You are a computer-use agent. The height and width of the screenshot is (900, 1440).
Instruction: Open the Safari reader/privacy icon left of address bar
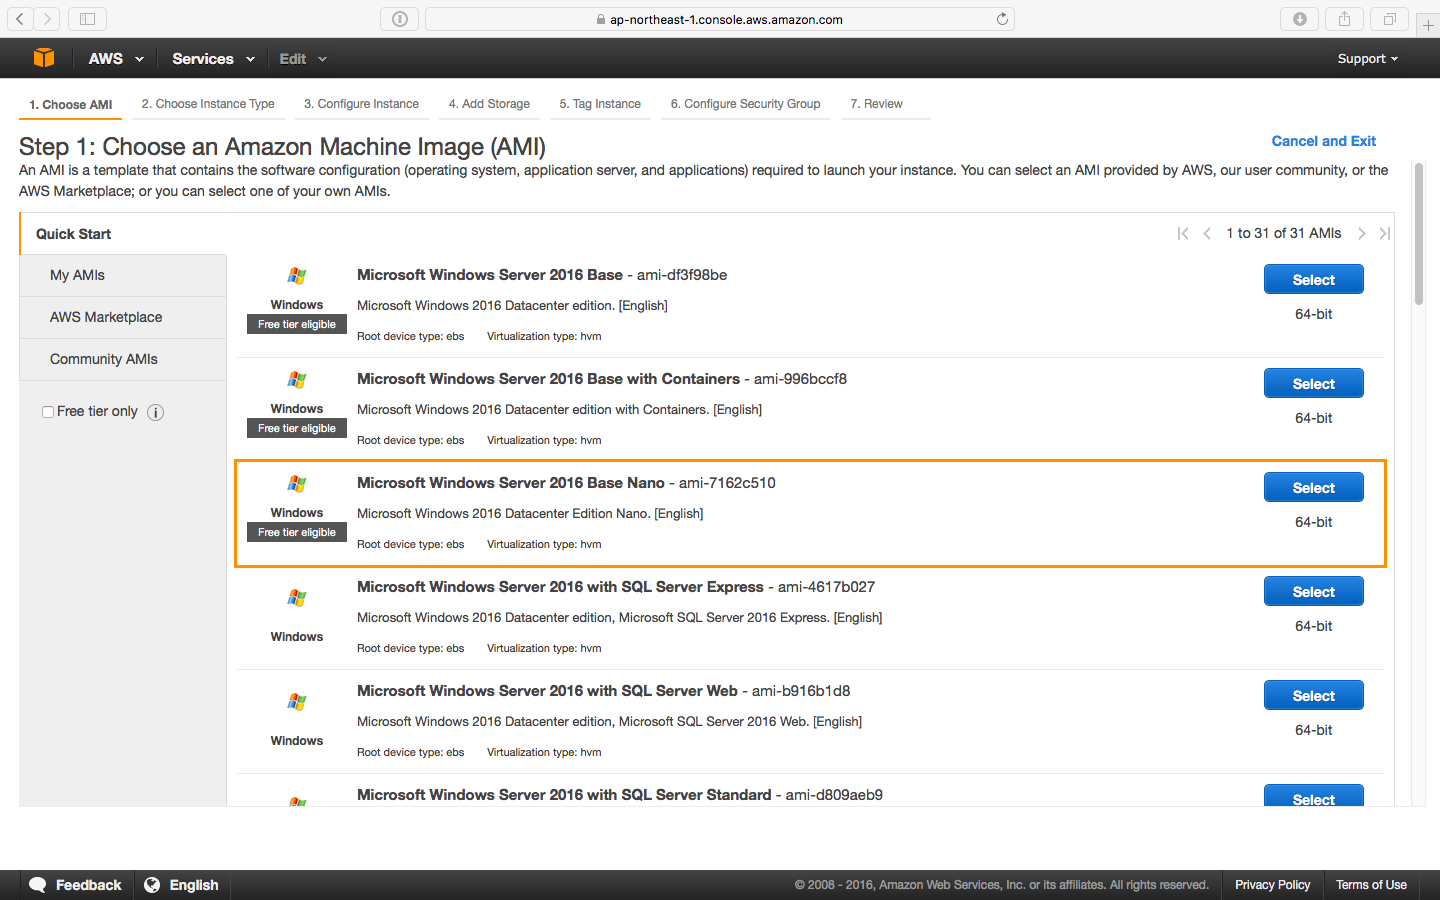pos(400,19)
